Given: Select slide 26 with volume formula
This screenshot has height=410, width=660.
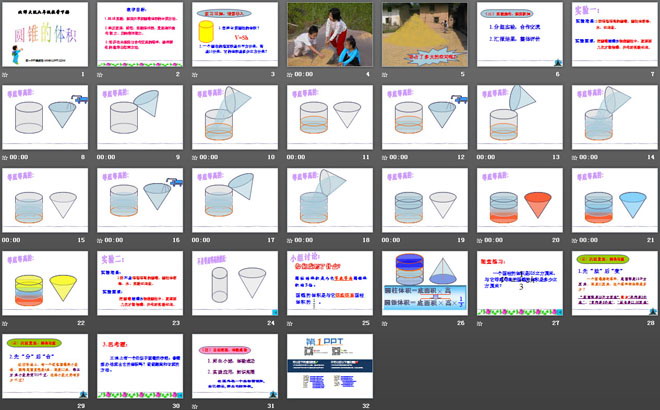Looking at the screenshot, I should (423, 281).
